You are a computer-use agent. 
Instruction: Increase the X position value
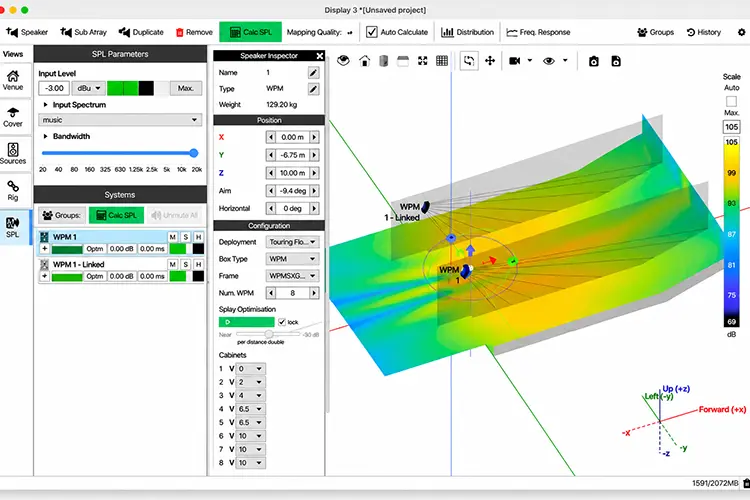pyautogui.click(x=314, y=137)
